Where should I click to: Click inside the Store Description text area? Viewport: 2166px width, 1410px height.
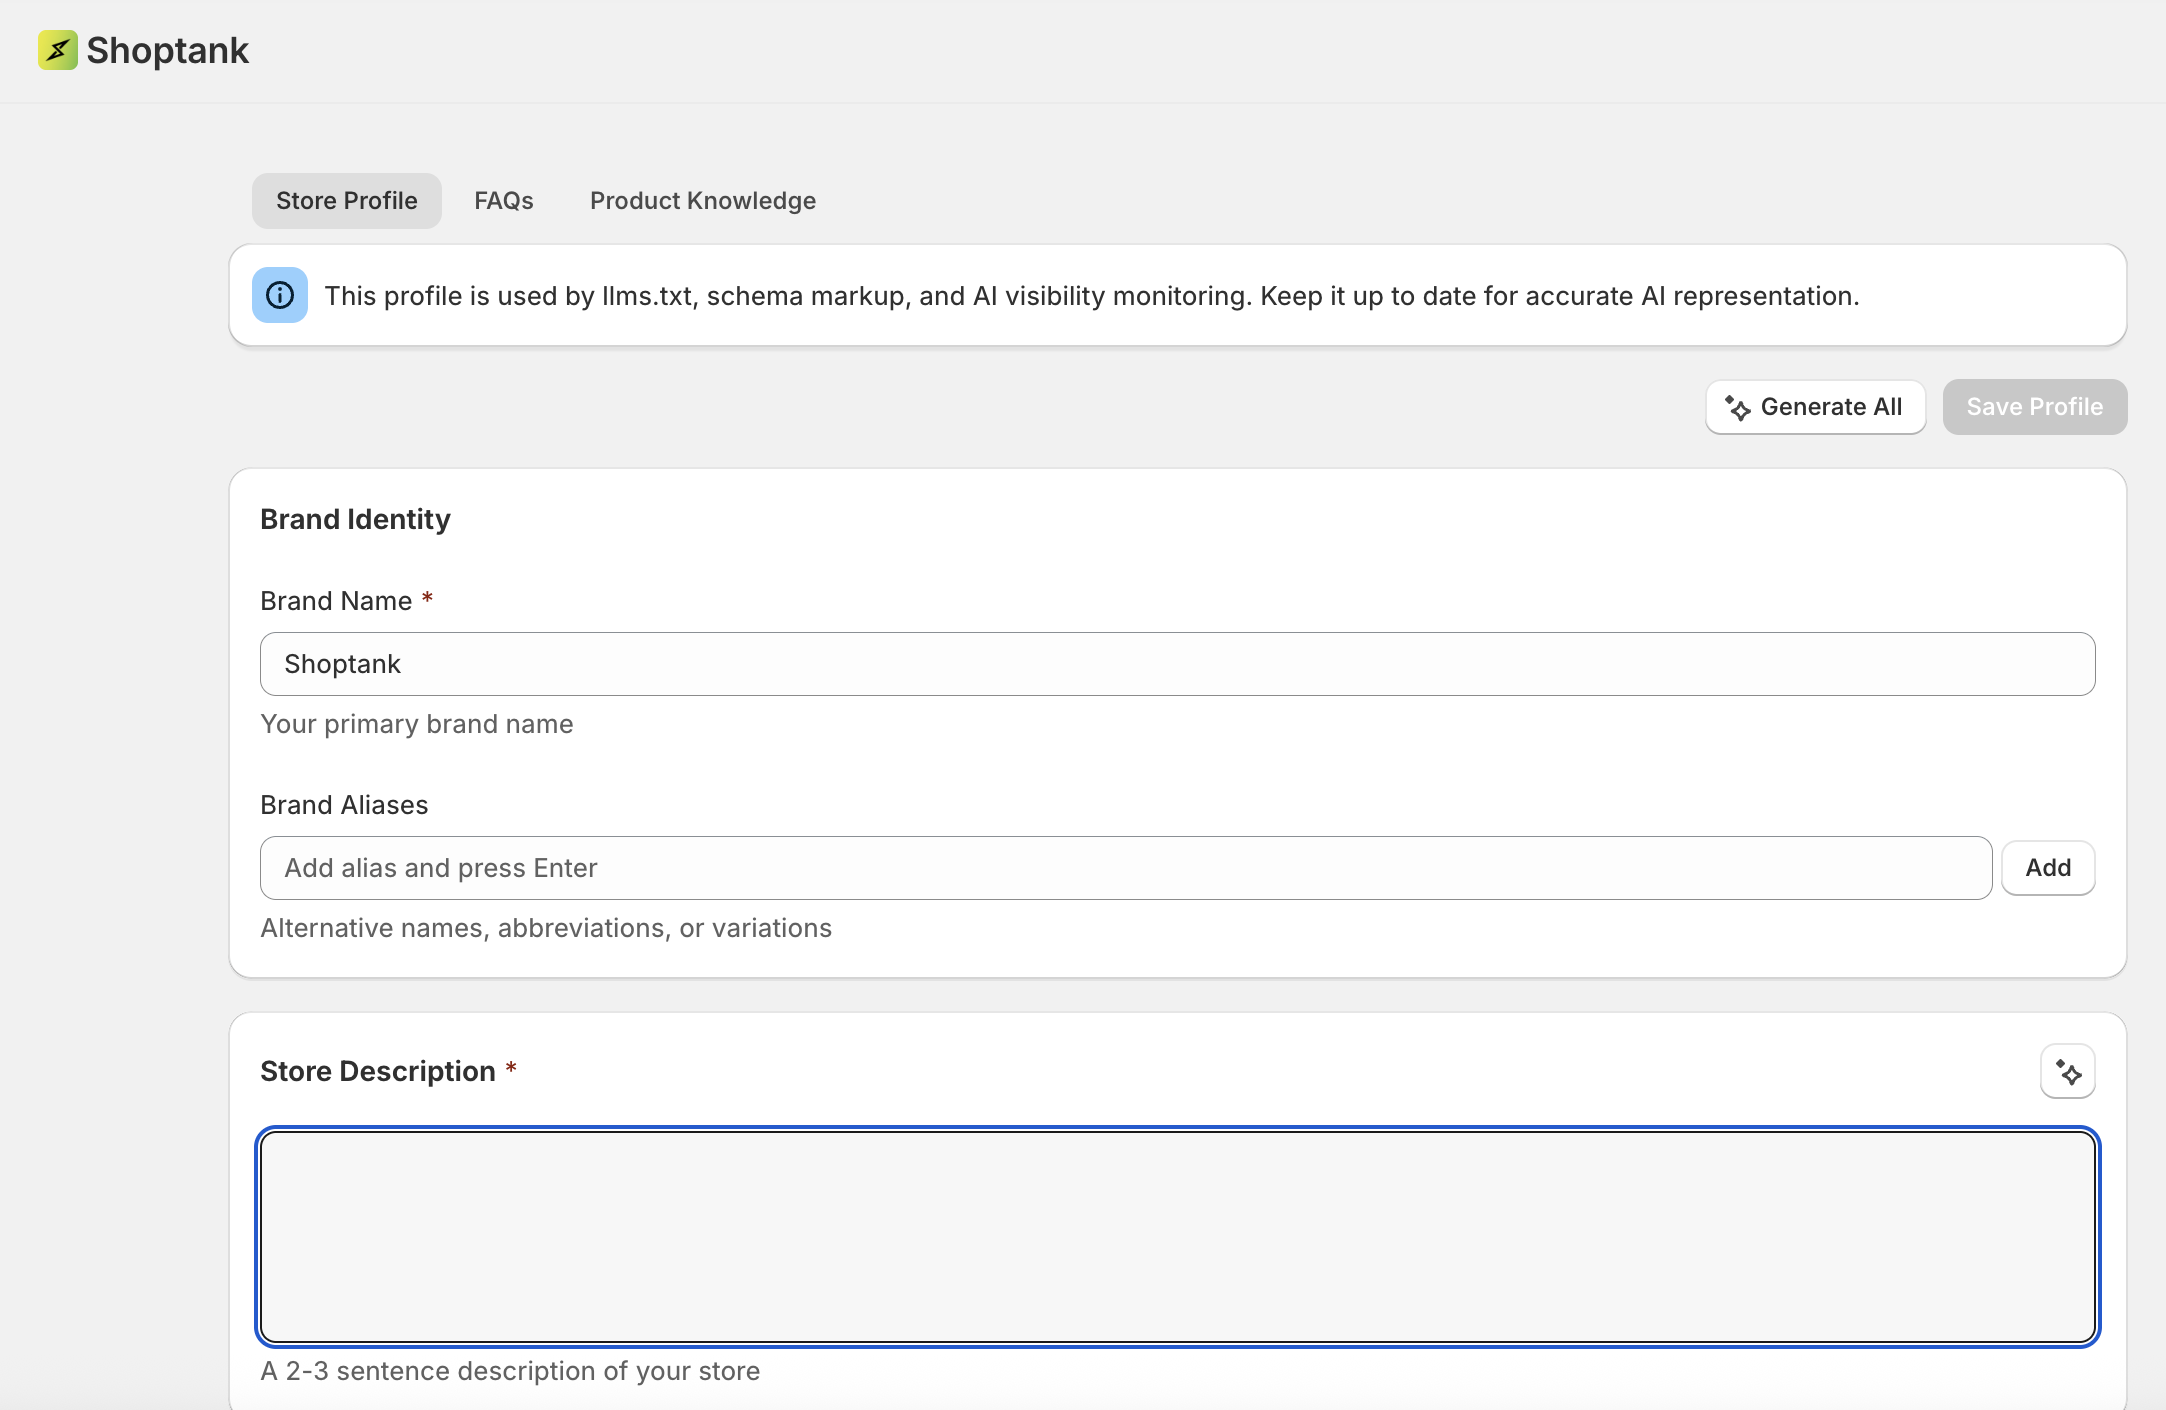1176,1237
